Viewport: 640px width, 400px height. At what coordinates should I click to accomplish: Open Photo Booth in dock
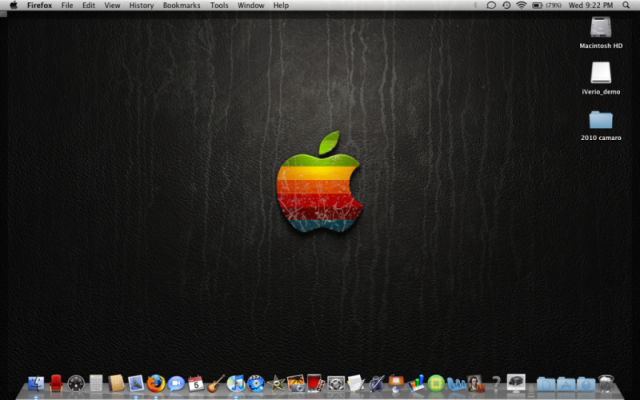click(x=316, y=383)
